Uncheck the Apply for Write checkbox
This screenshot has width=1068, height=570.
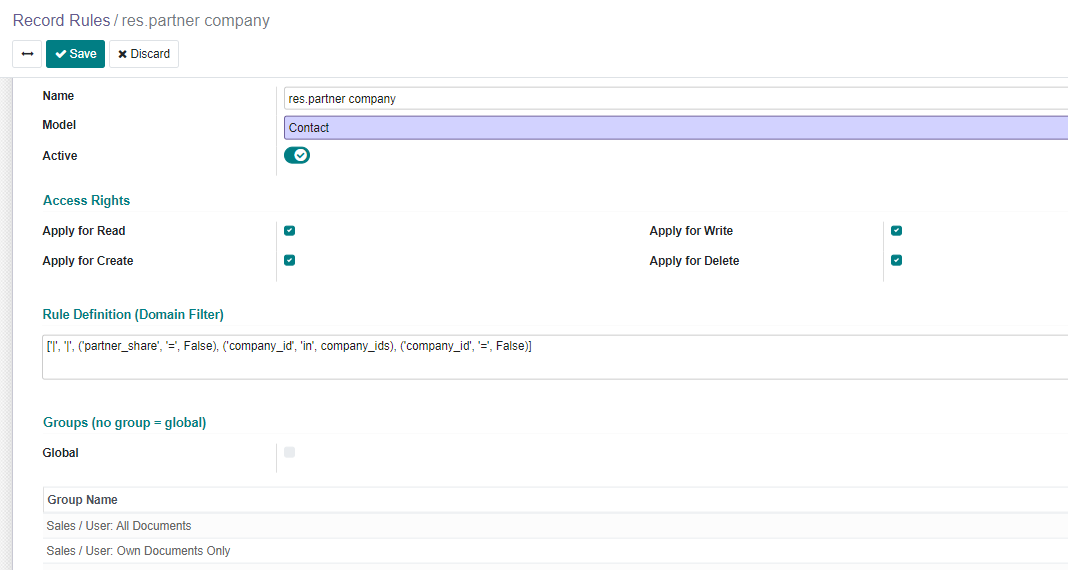[897, 231]
